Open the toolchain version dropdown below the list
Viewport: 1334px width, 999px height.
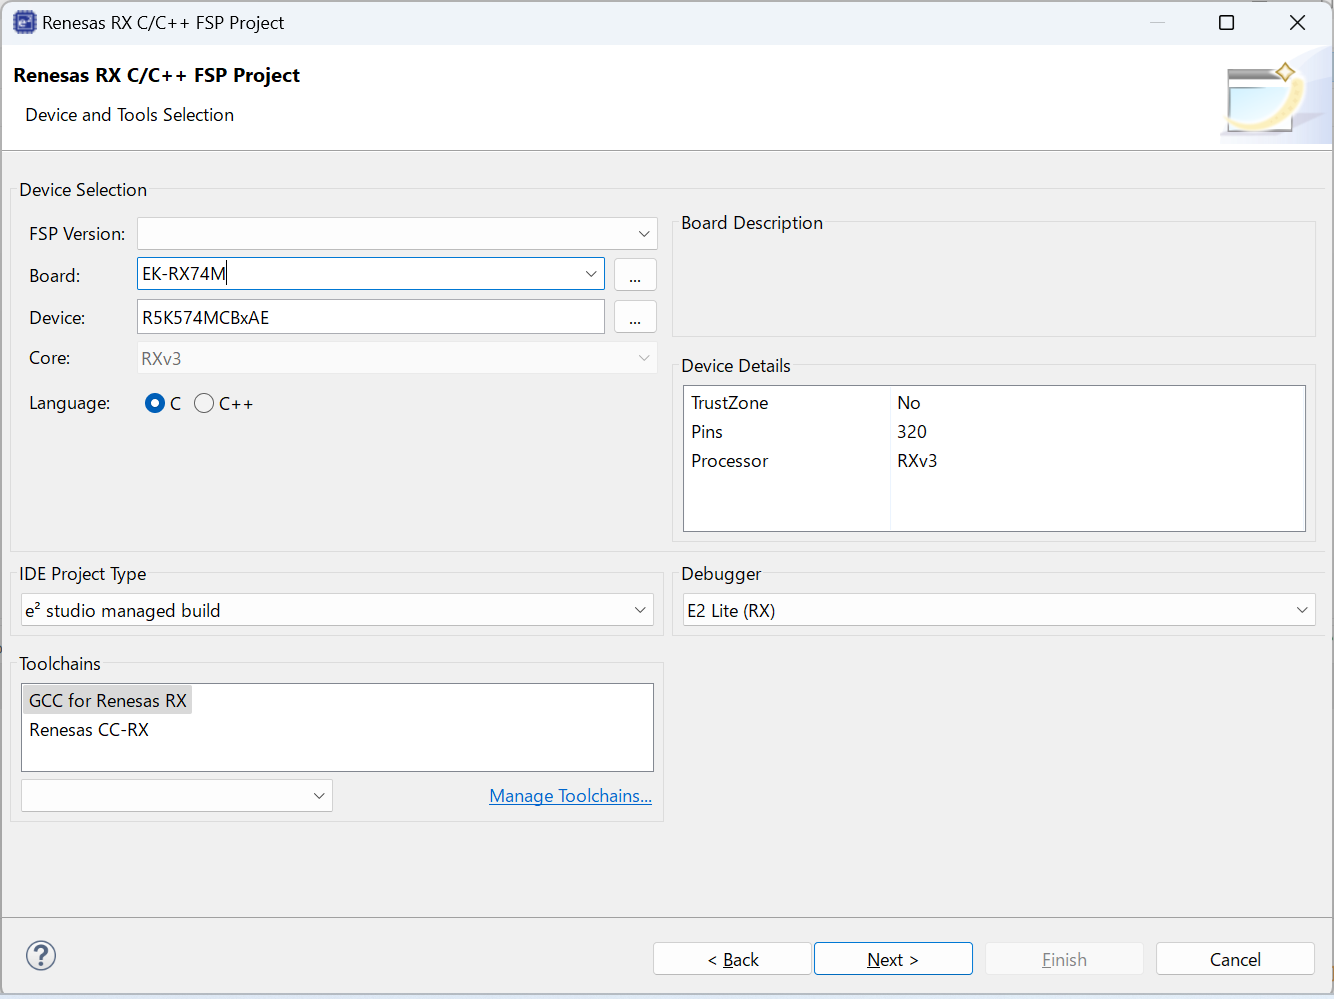point(177,796)
